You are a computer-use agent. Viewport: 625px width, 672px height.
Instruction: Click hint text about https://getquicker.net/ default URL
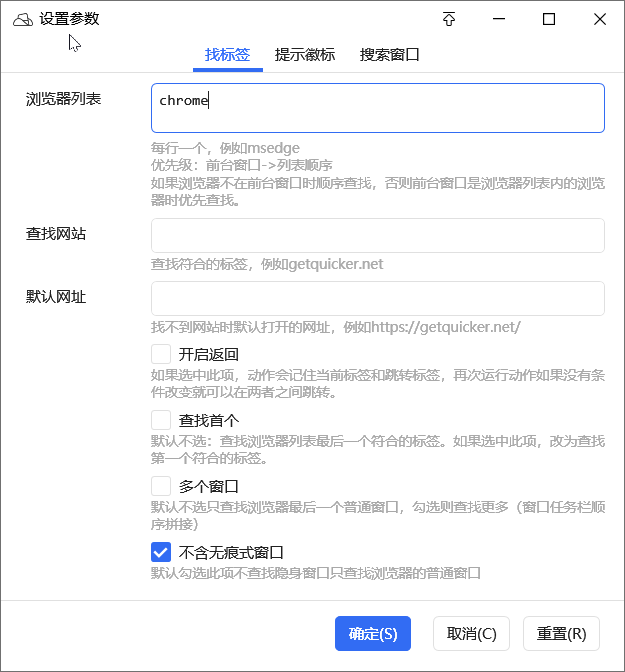tap(336, 327)
